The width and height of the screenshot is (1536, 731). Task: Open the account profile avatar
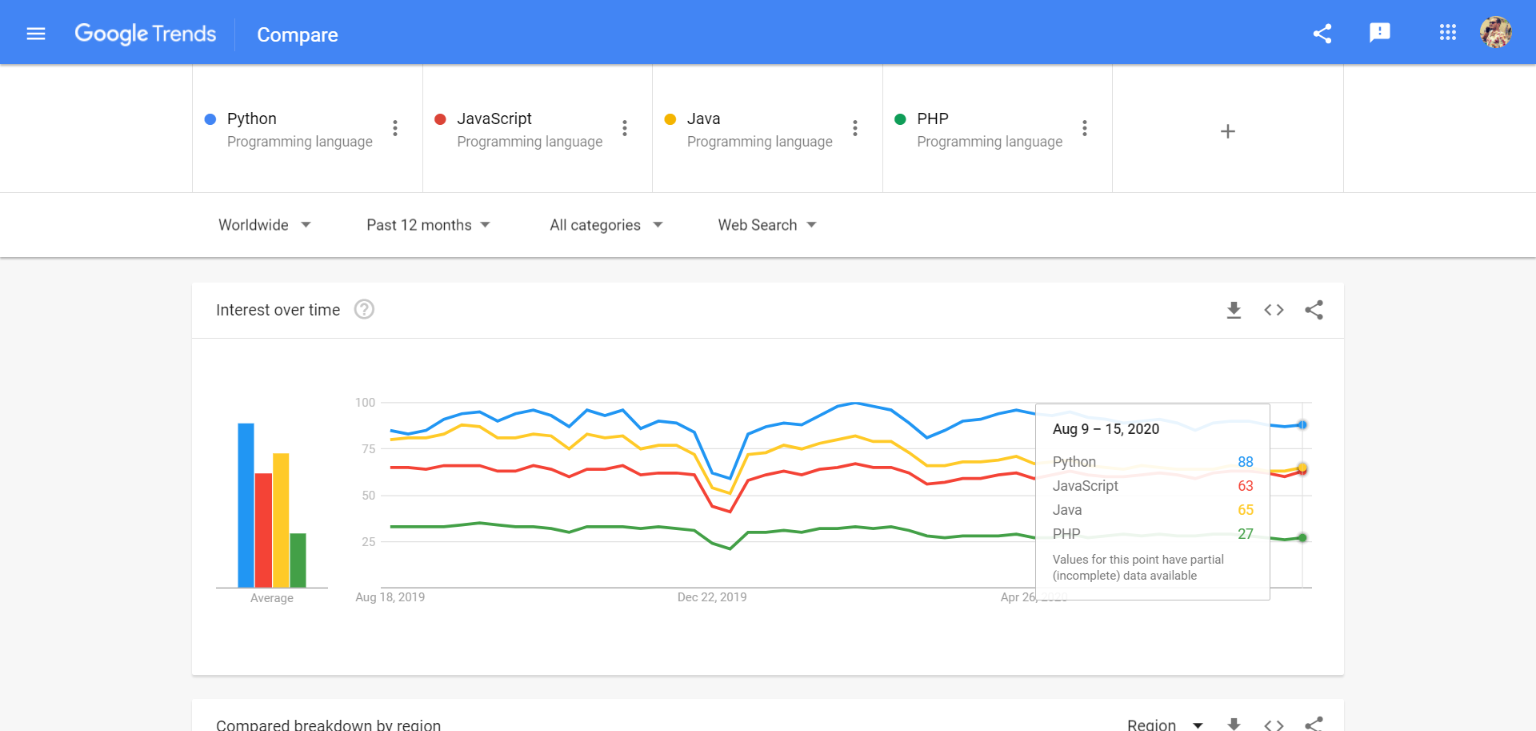tap(1495, 32)
